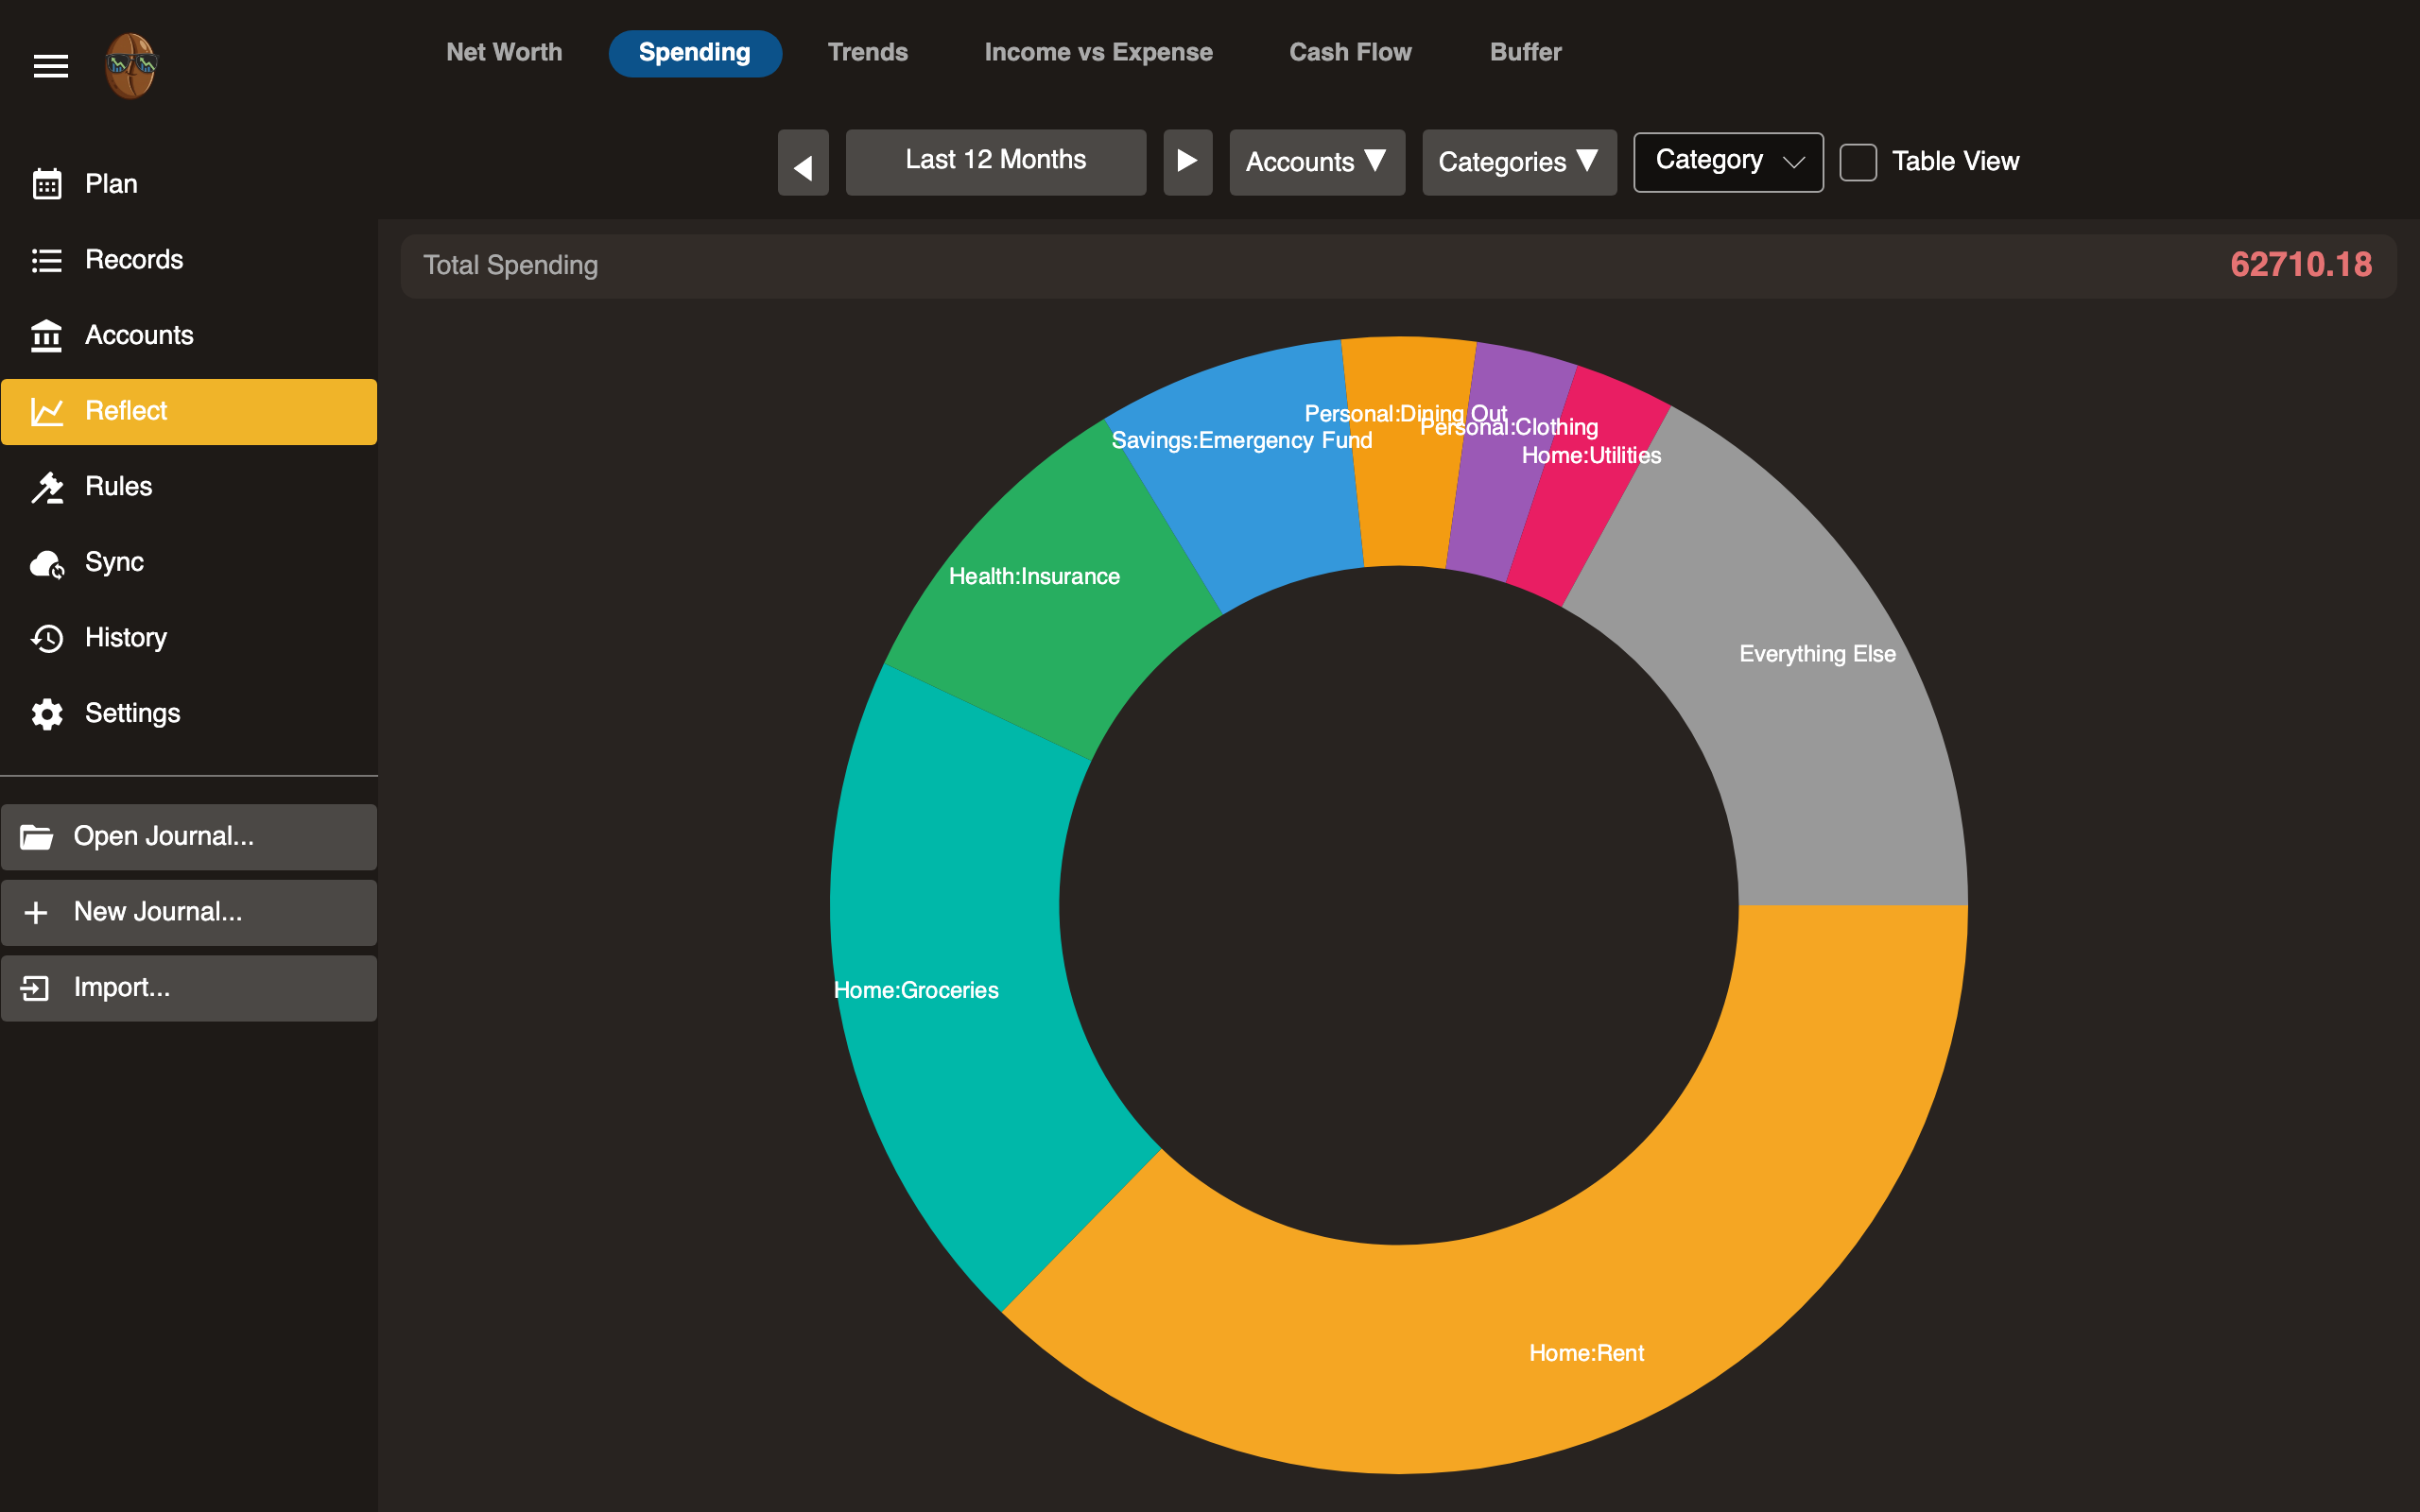Open Records list icon

[47, 260]
